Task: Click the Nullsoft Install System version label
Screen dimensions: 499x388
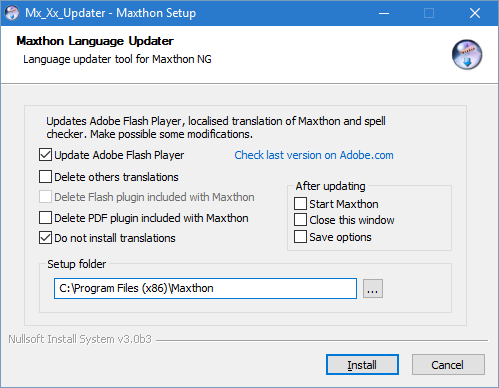Action: [80, 339]
